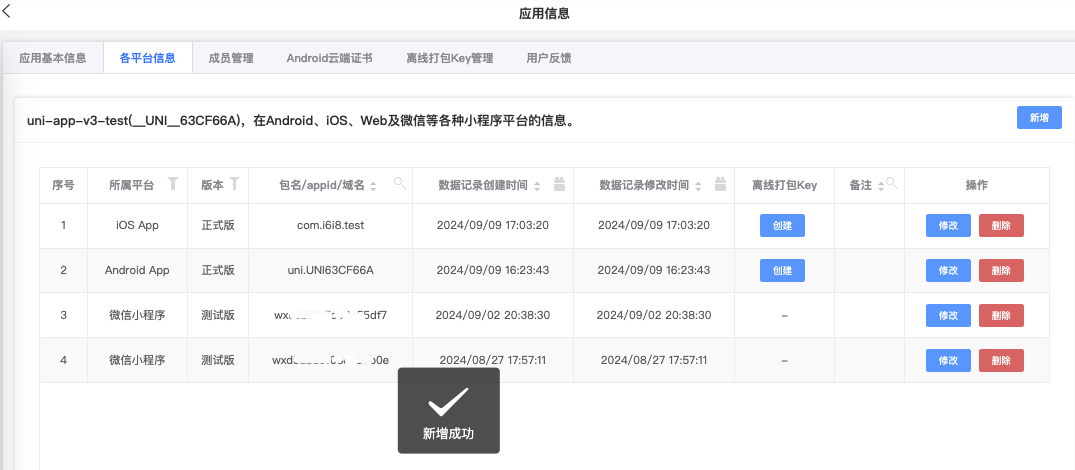Open the Android云端证书 tab
Image resolution: width=1075 pixels, height=470 pixels.
click(x=330, y=58)
